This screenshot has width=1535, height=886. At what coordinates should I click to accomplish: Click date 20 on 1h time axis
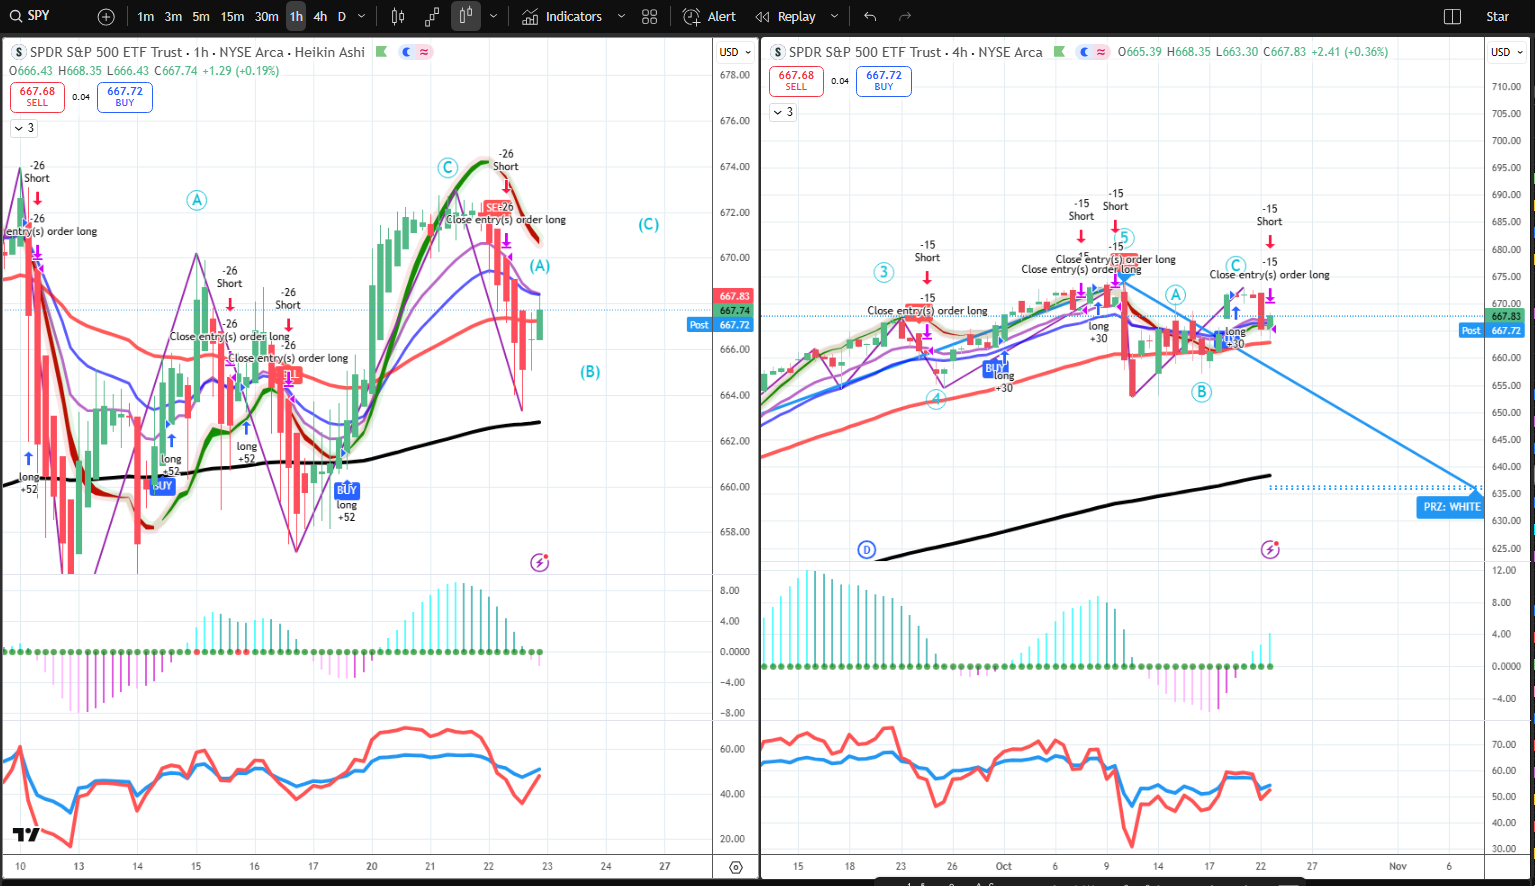[372, 866]
